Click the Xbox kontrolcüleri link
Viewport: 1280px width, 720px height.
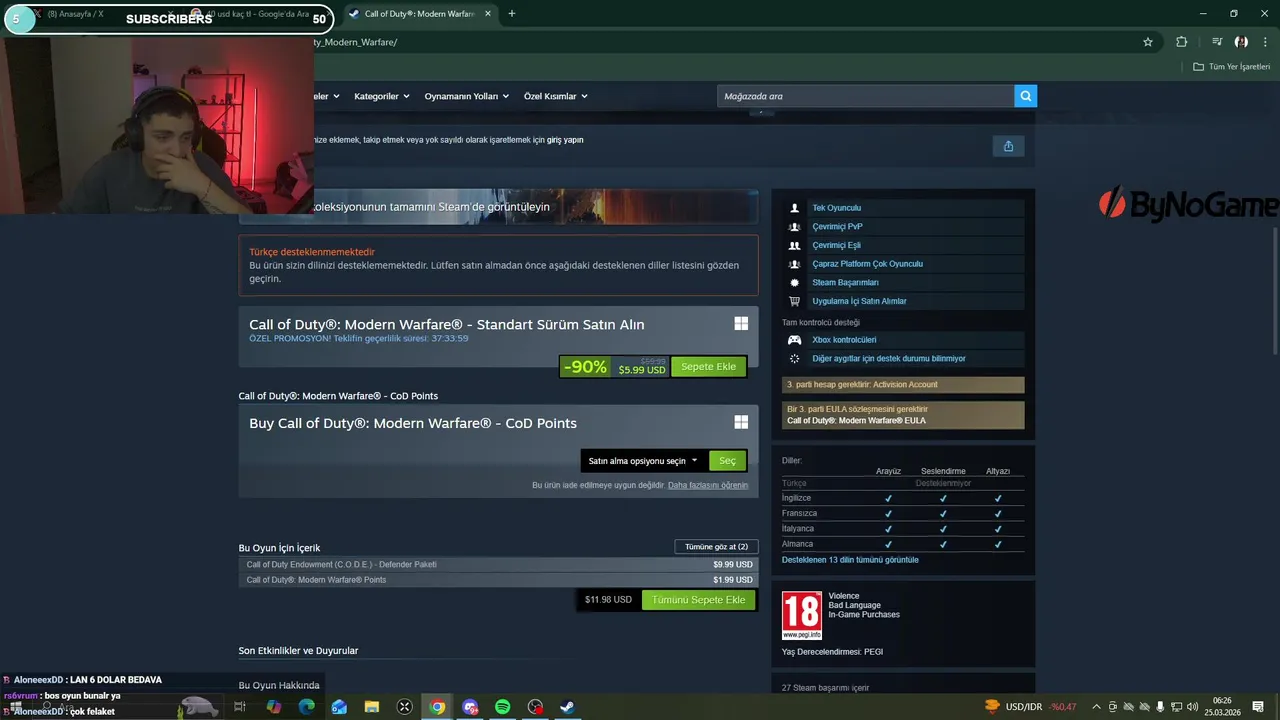pos(844,340)
